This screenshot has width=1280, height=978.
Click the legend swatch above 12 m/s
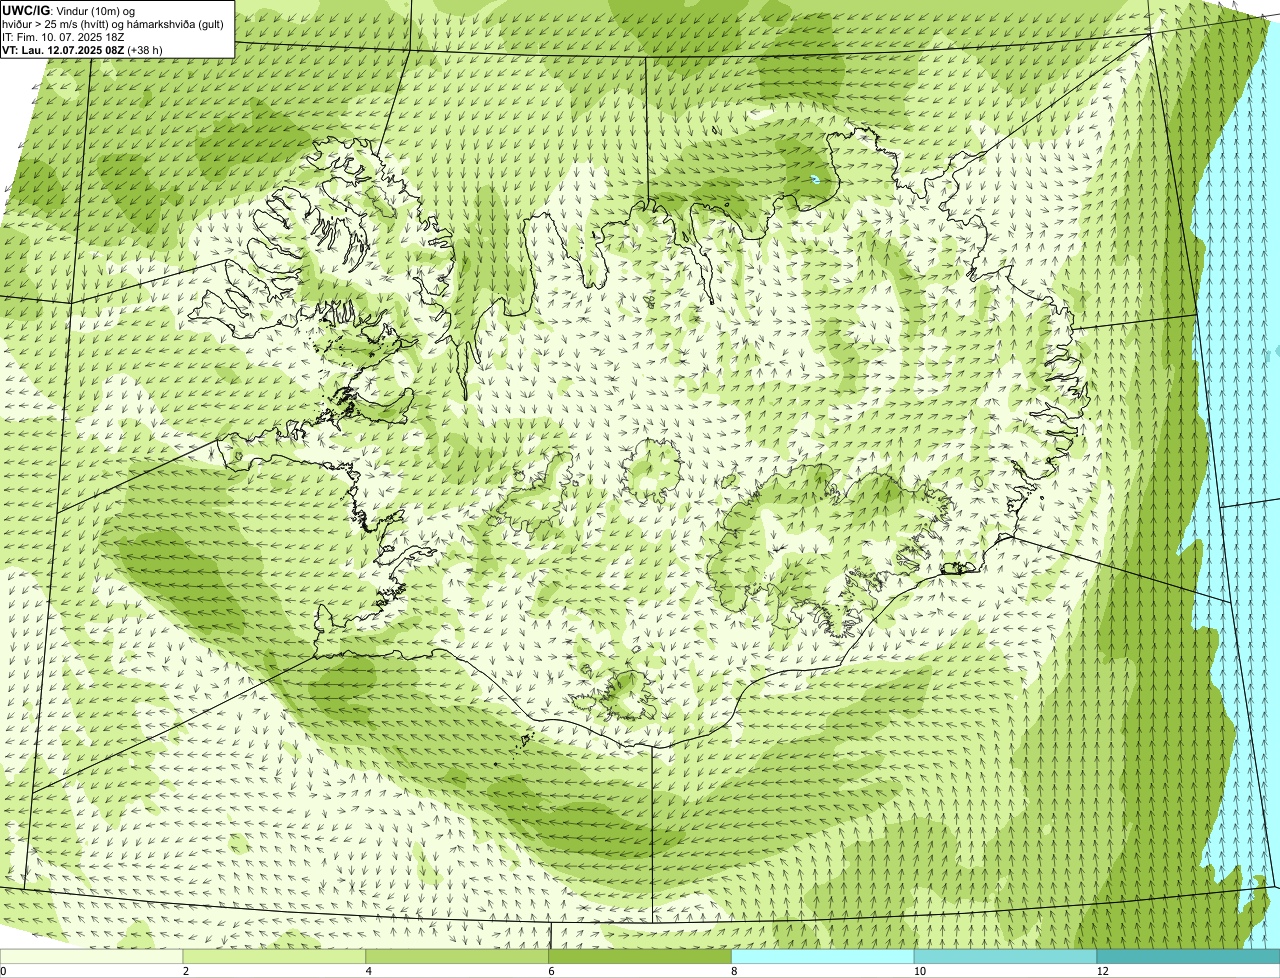[1188, 956]
